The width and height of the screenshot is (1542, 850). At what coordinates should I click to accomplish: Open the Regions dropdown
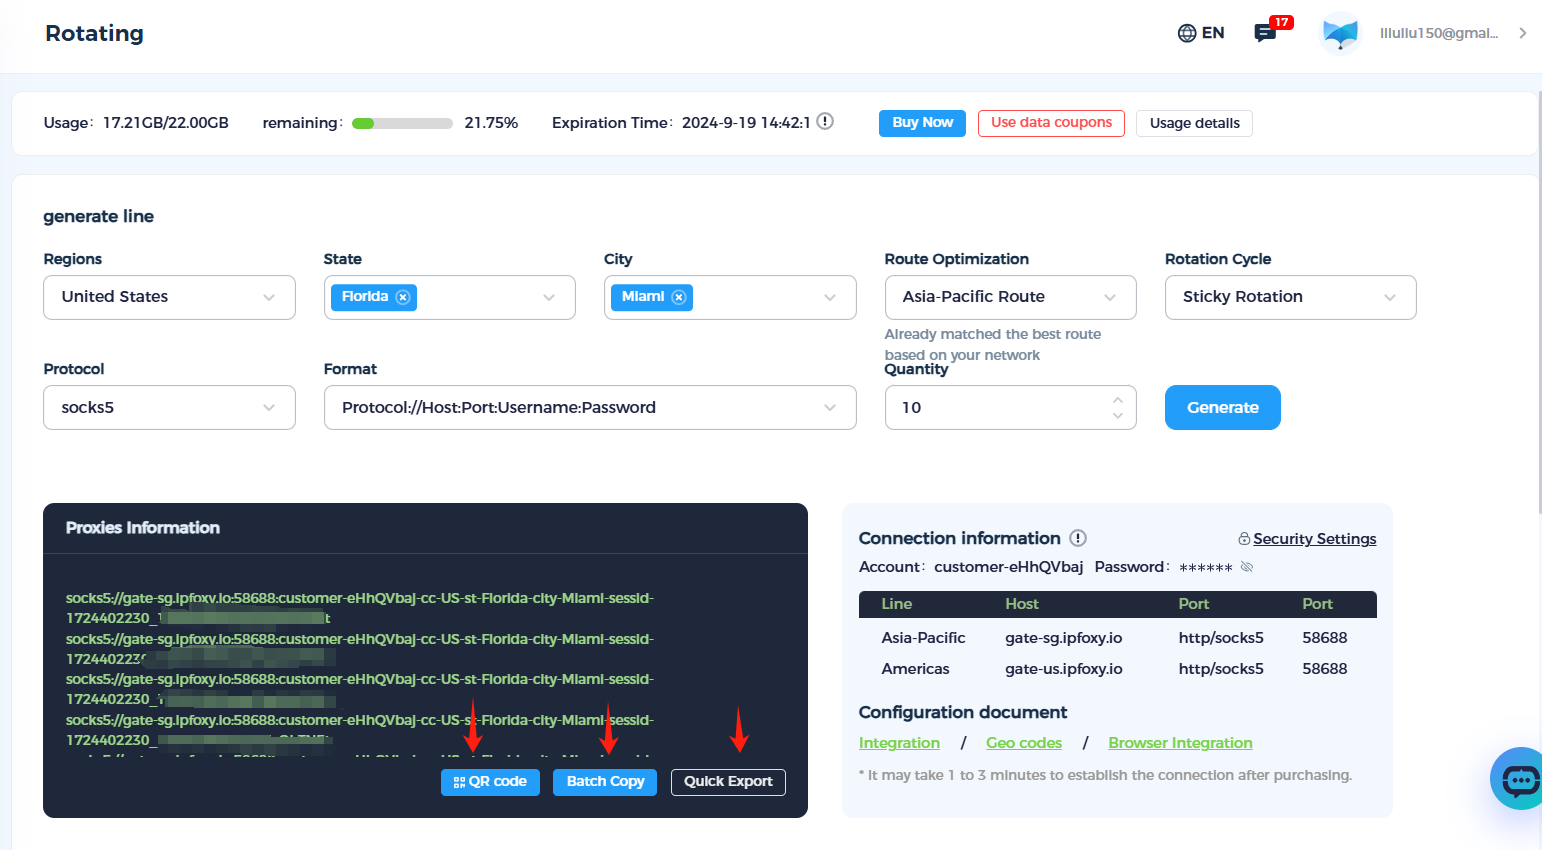[168, 297]
